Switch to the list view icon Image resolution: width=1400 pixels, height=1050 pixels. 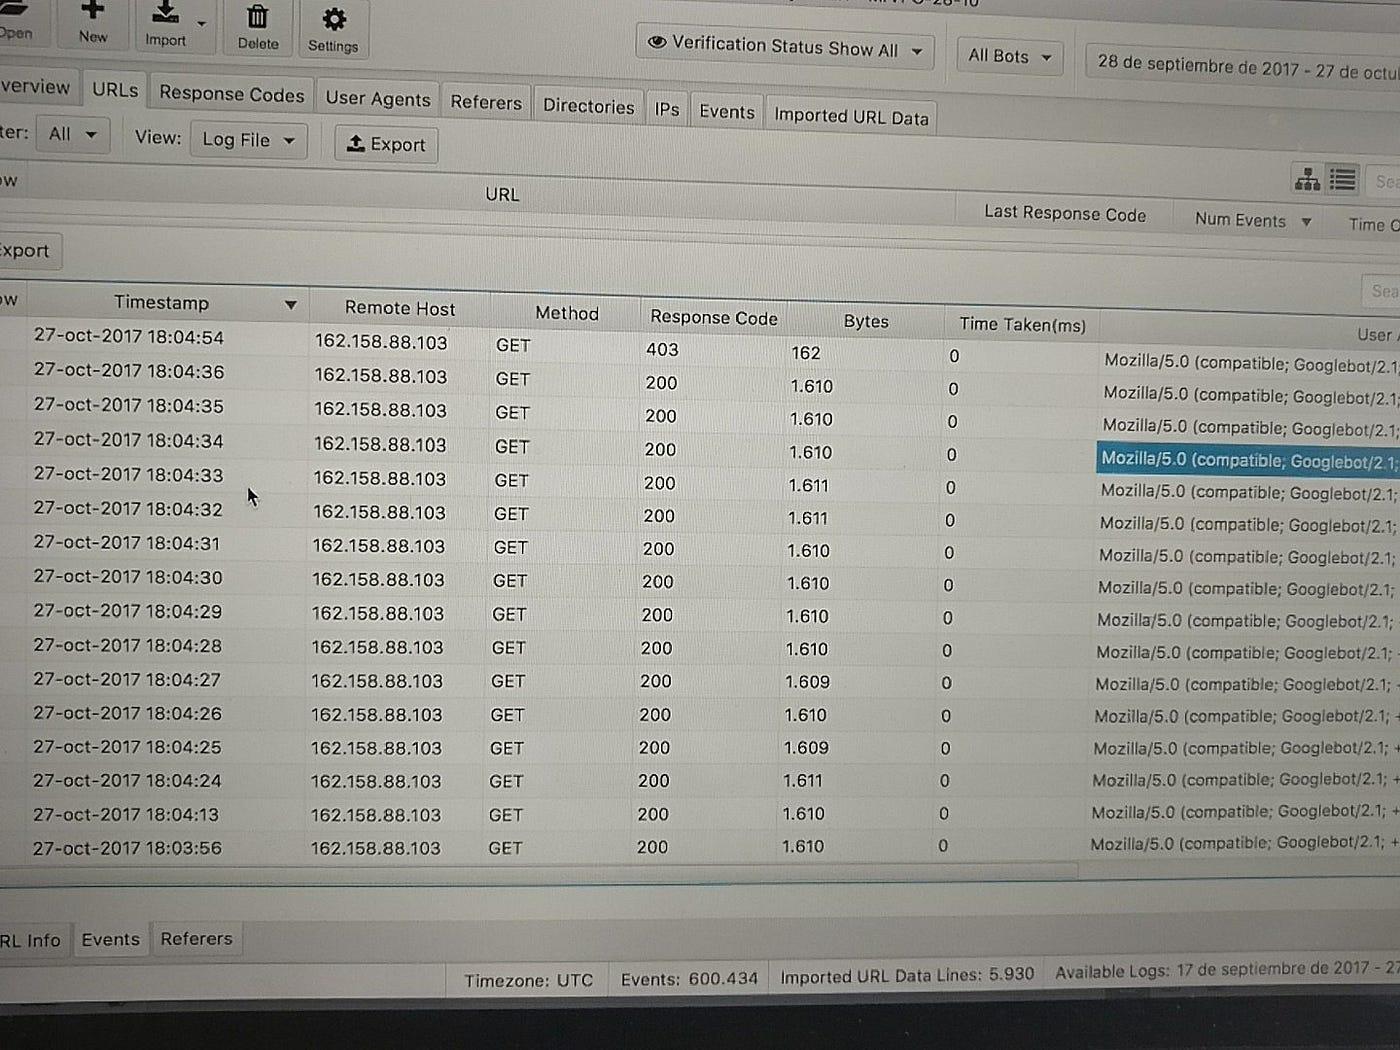click(1342, 179)
